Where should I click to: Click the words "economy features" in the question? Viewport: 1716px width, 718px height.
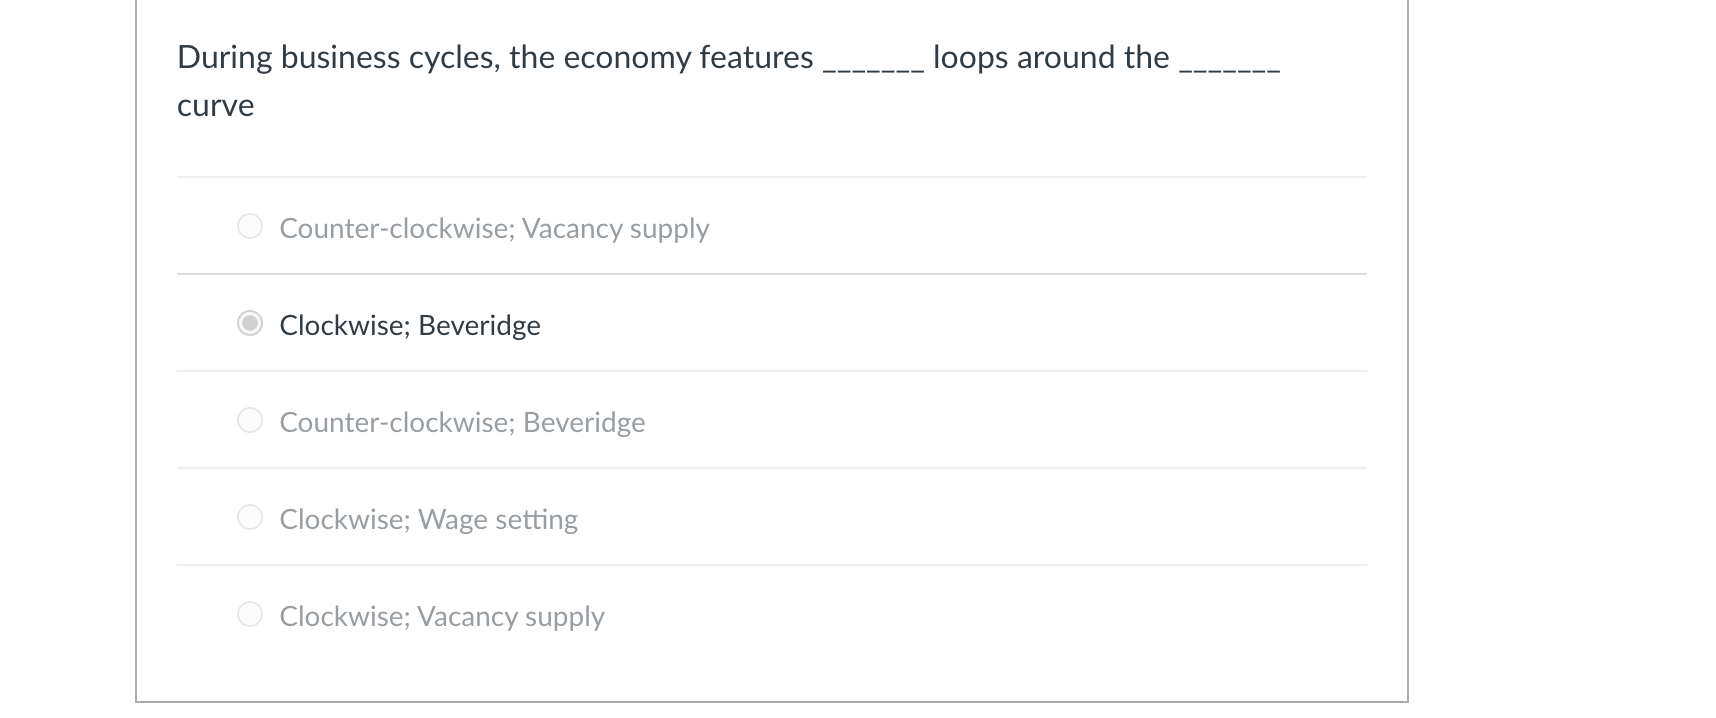(x=688, y=58)
